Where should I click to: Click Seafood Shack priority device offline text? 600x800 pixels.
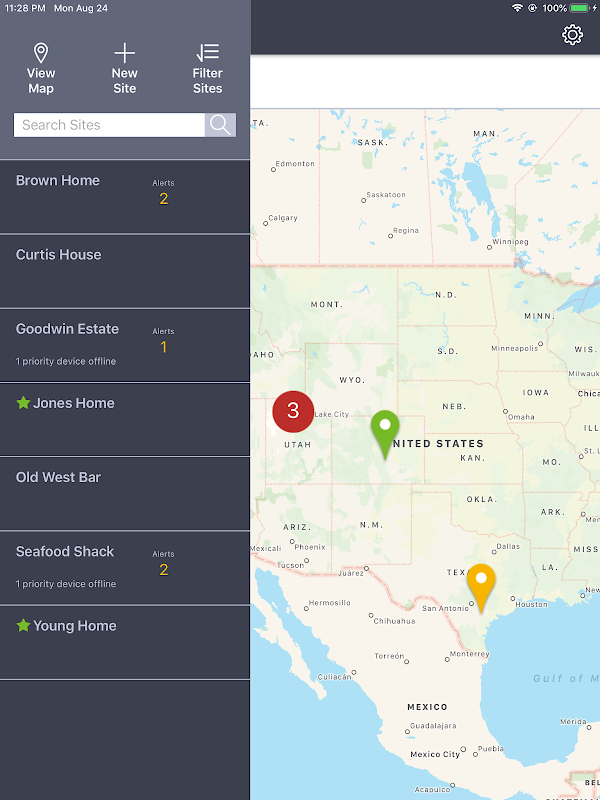[x=66, y=584]
